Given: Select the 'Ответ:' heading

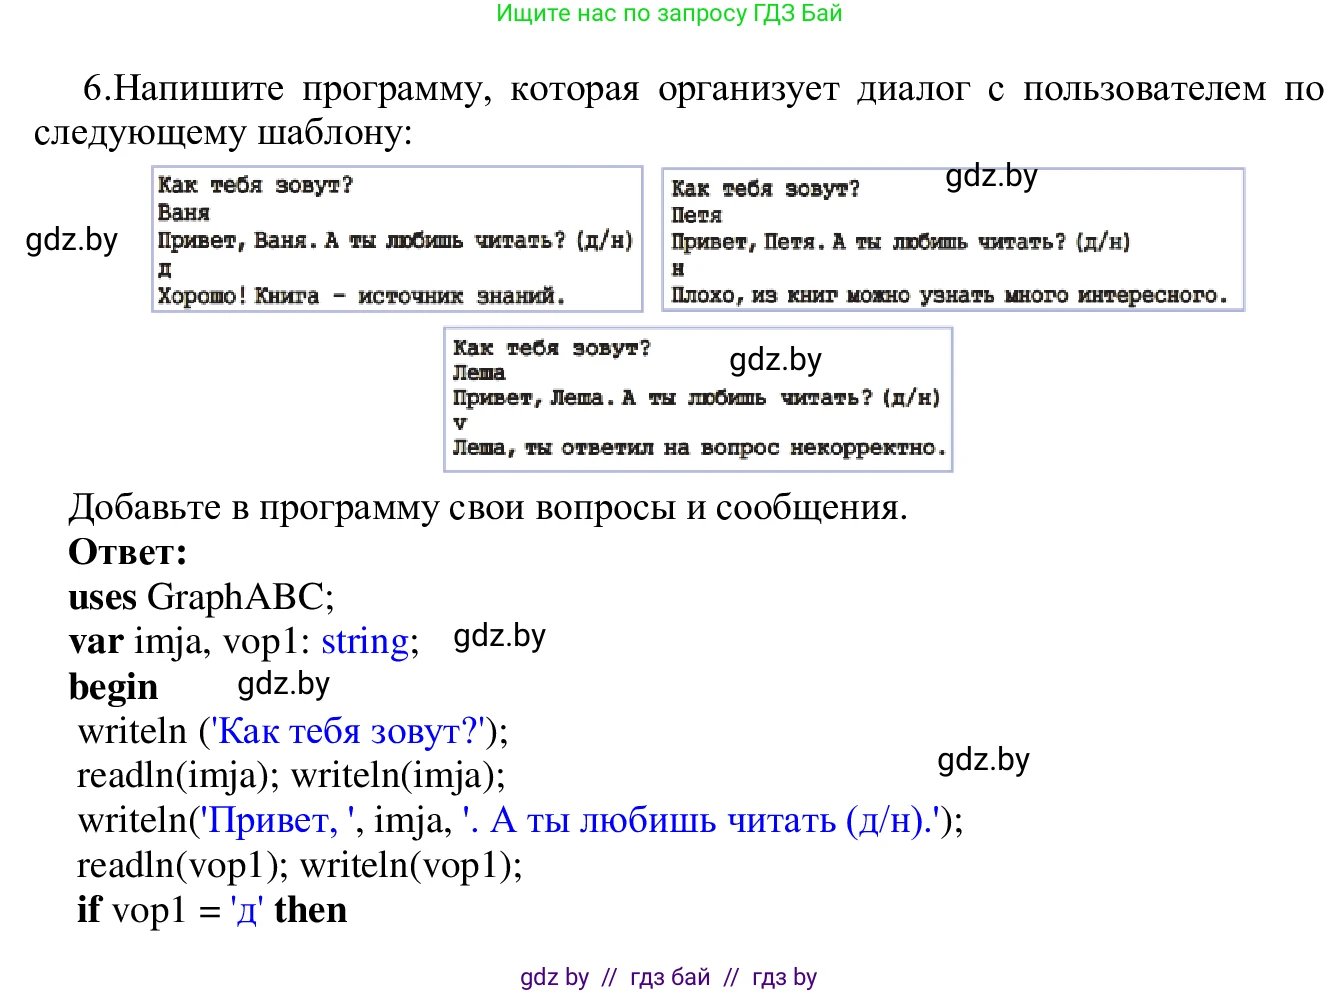Looking at the screenshot, I should [x=126, y=551].
